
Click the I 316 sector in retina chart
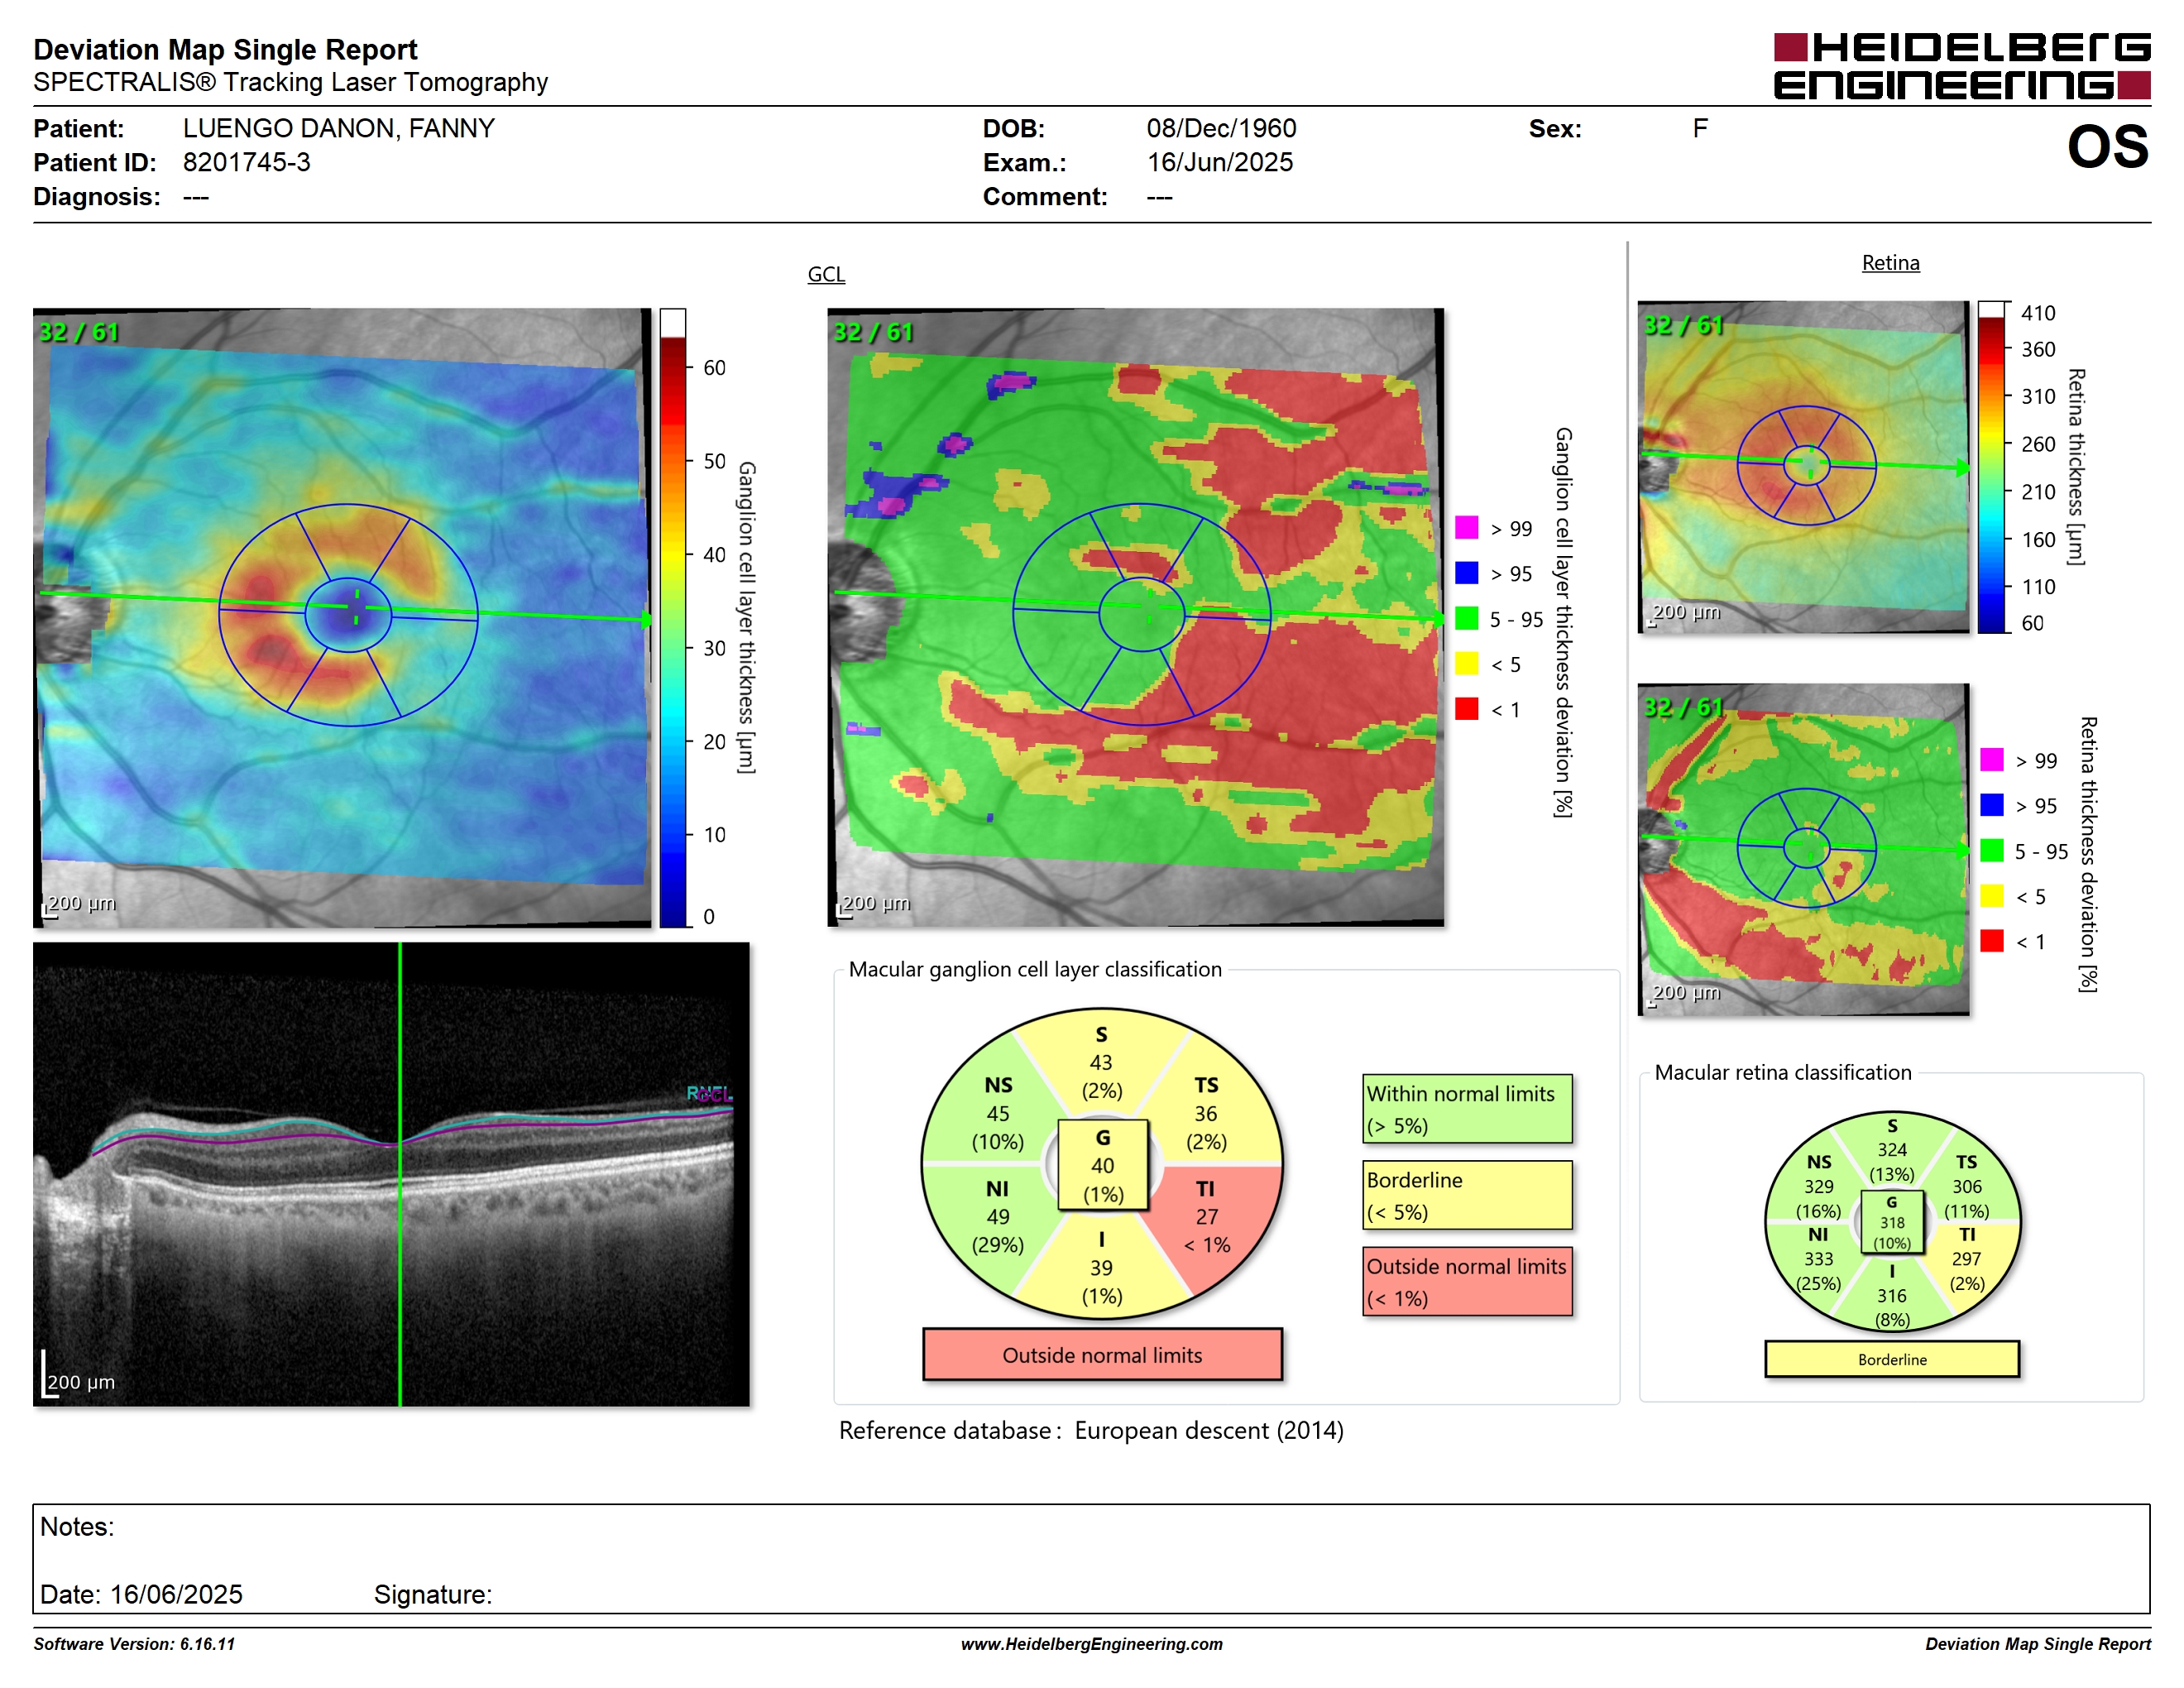1891,1296
